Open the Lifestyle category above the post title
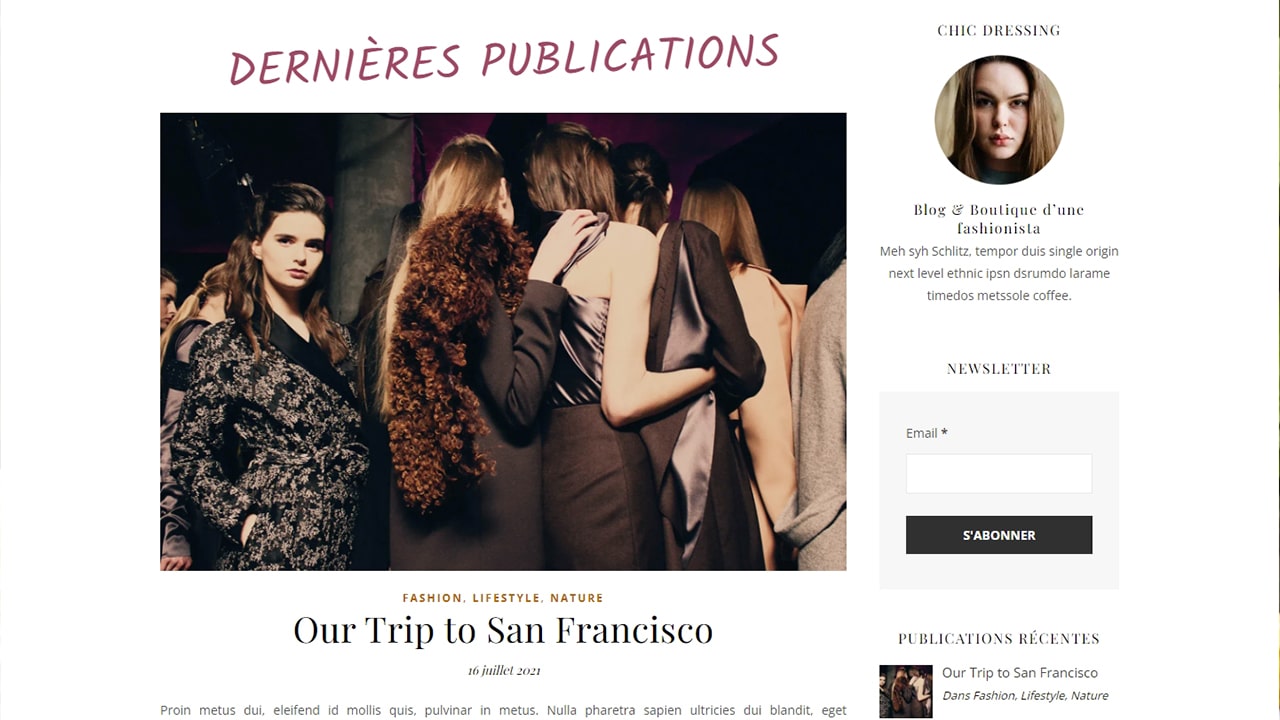This screenshot has width=1280, height=720. (x=506, y=598)
